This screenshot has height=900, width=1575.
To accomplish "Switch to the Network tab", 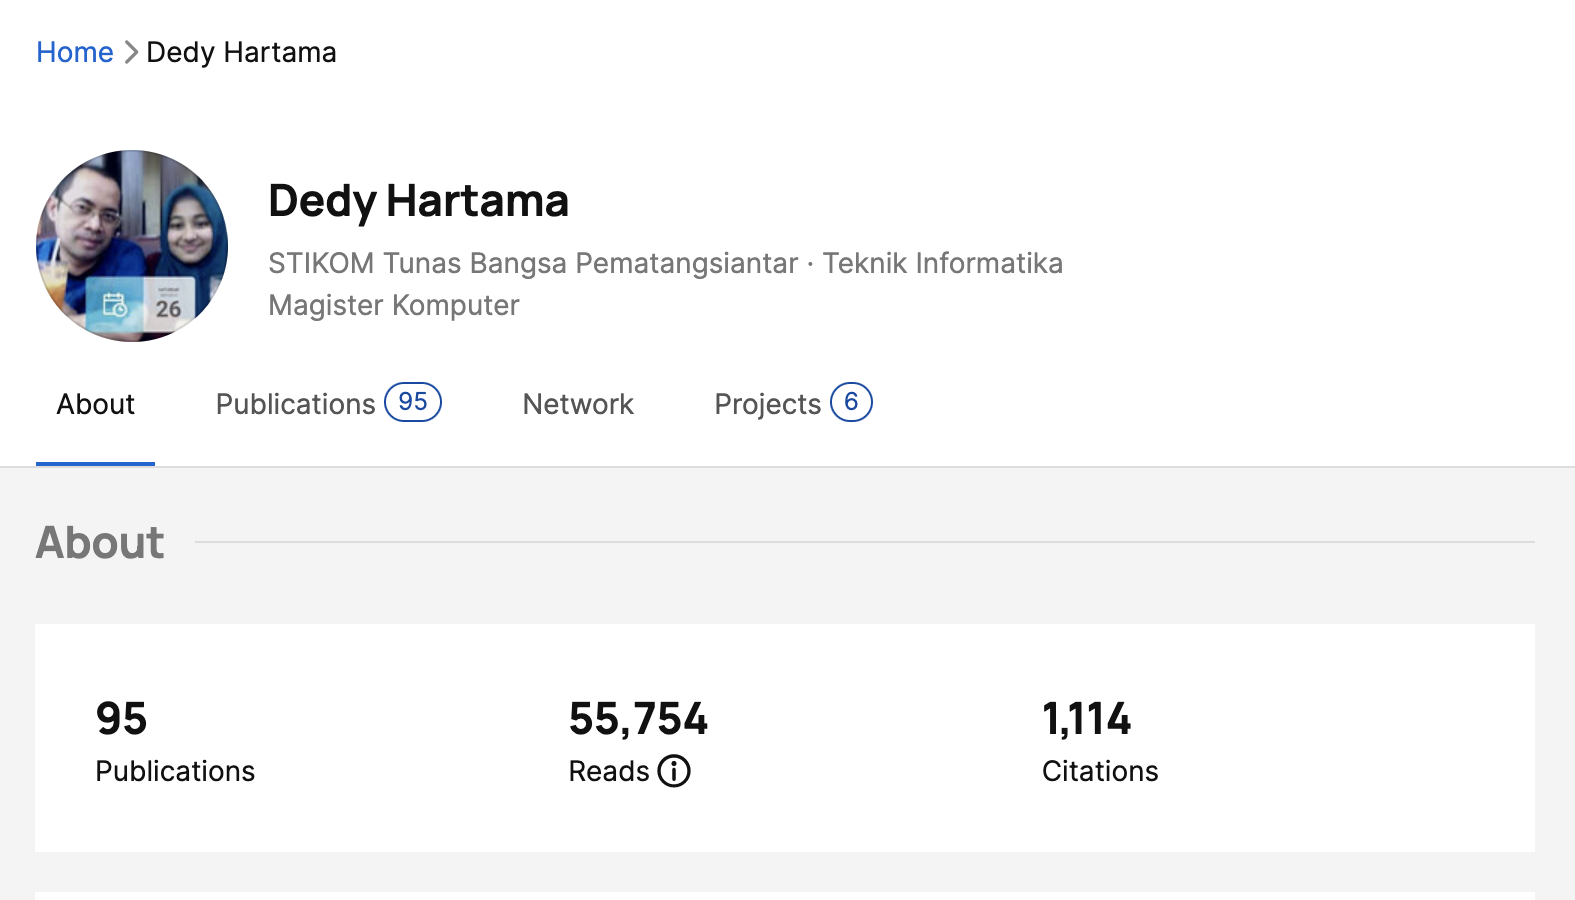I will 578,404.
